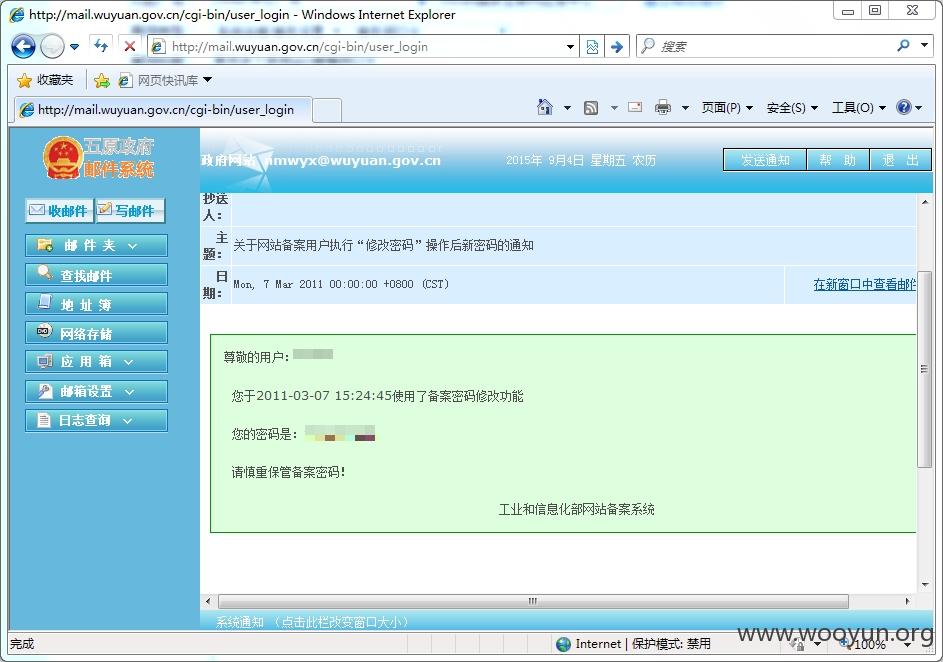Click the 完成 status bar text

coord(22,644)
